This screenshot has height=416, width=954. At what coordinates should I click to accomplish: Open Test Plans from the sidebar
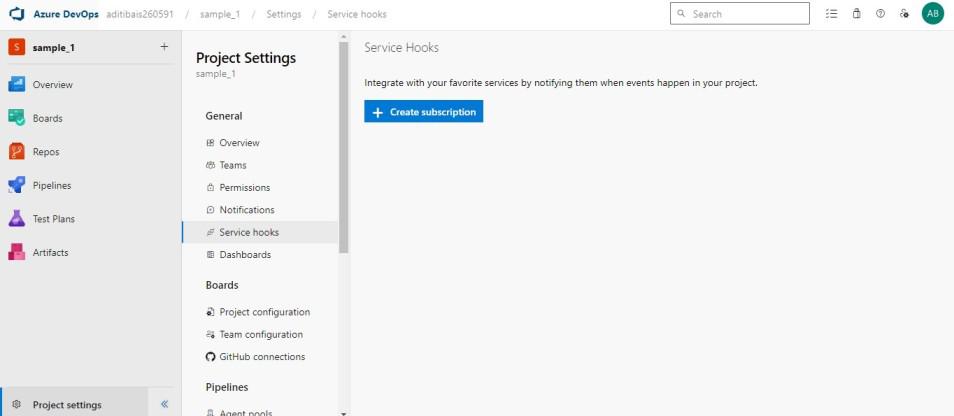[x=53, y=219]
